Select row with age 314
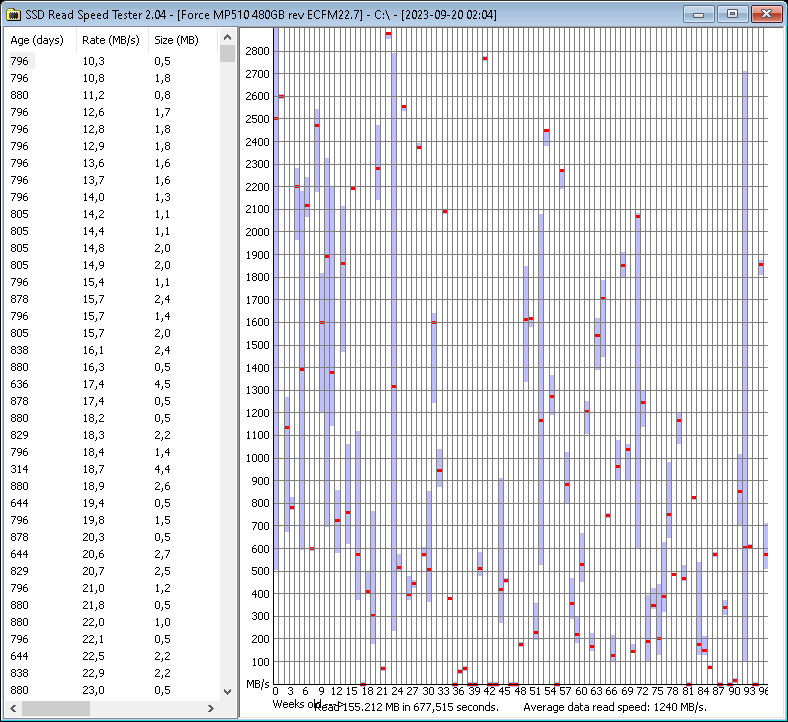Image resolution: width=788 pixels, height=722 pixels. 113,469
